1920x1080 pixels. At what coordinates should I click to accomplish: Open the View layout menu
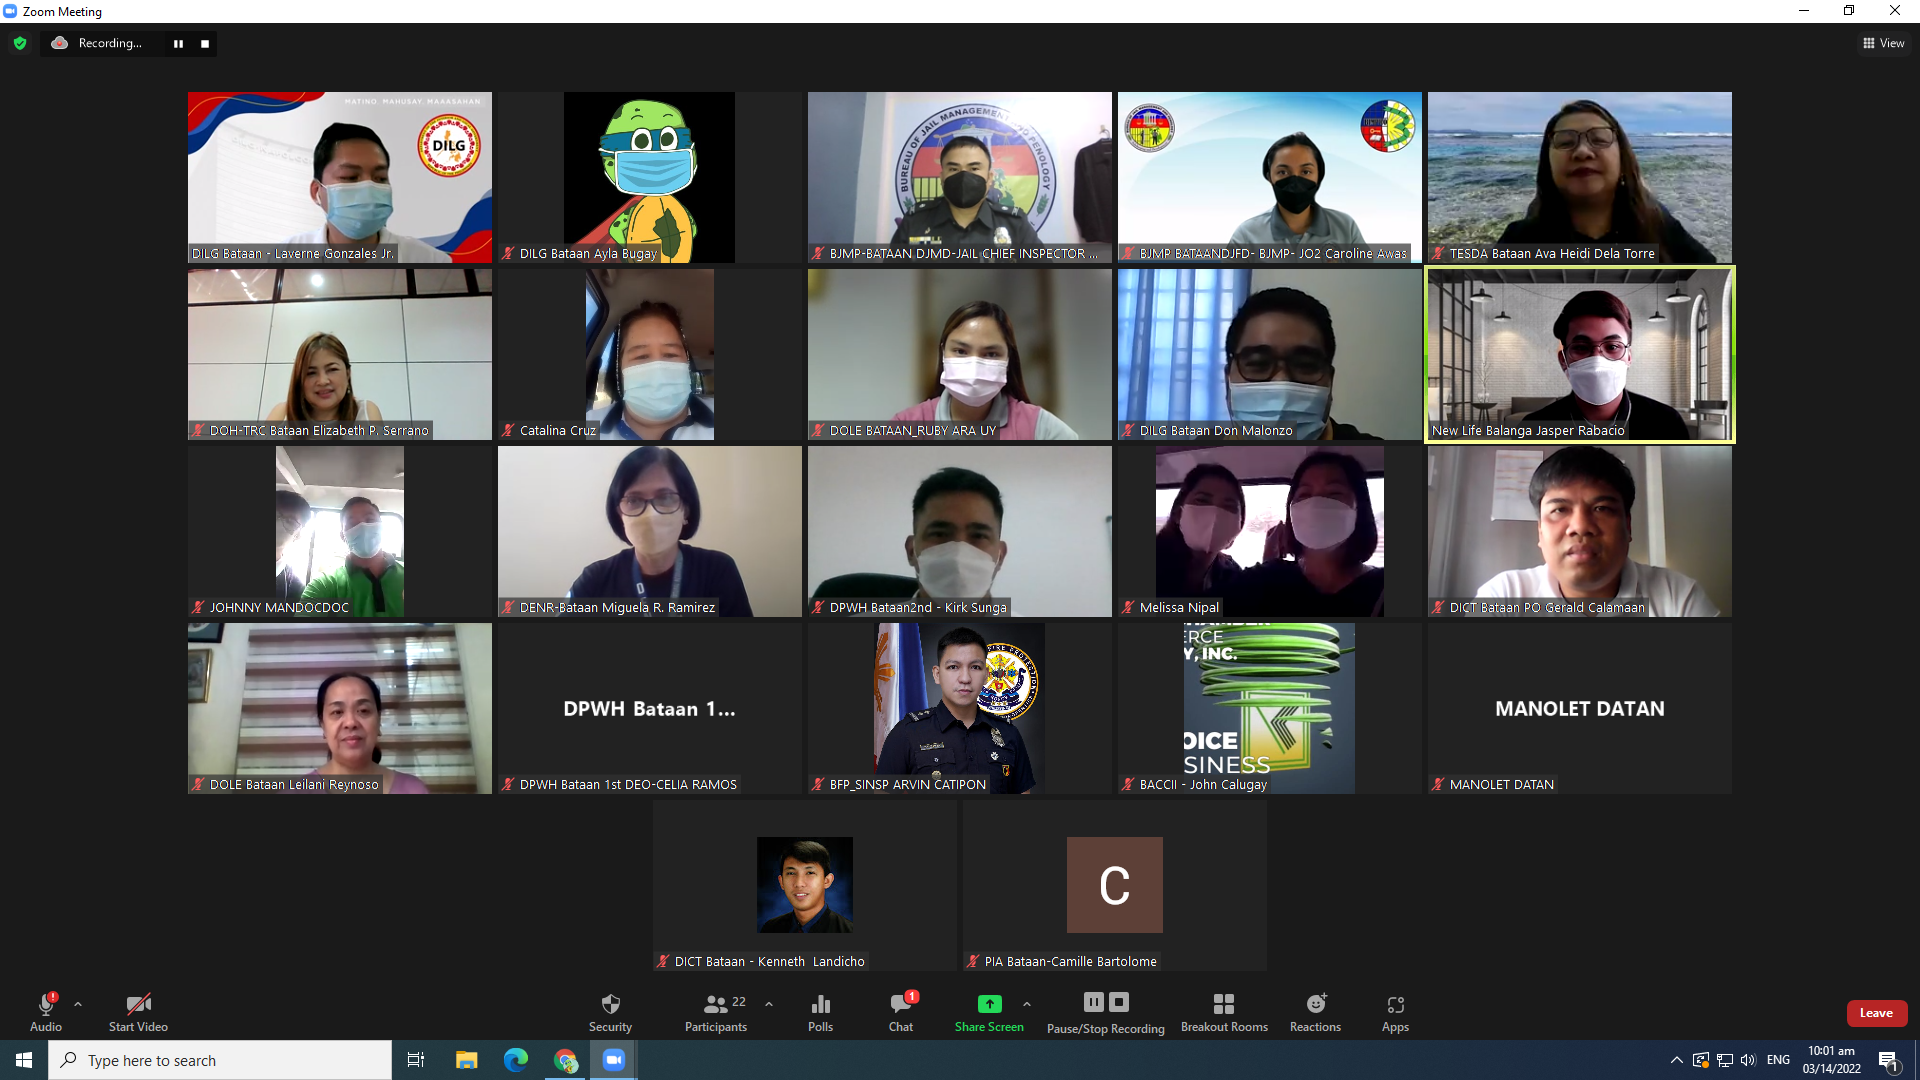tap(1883, 43)
